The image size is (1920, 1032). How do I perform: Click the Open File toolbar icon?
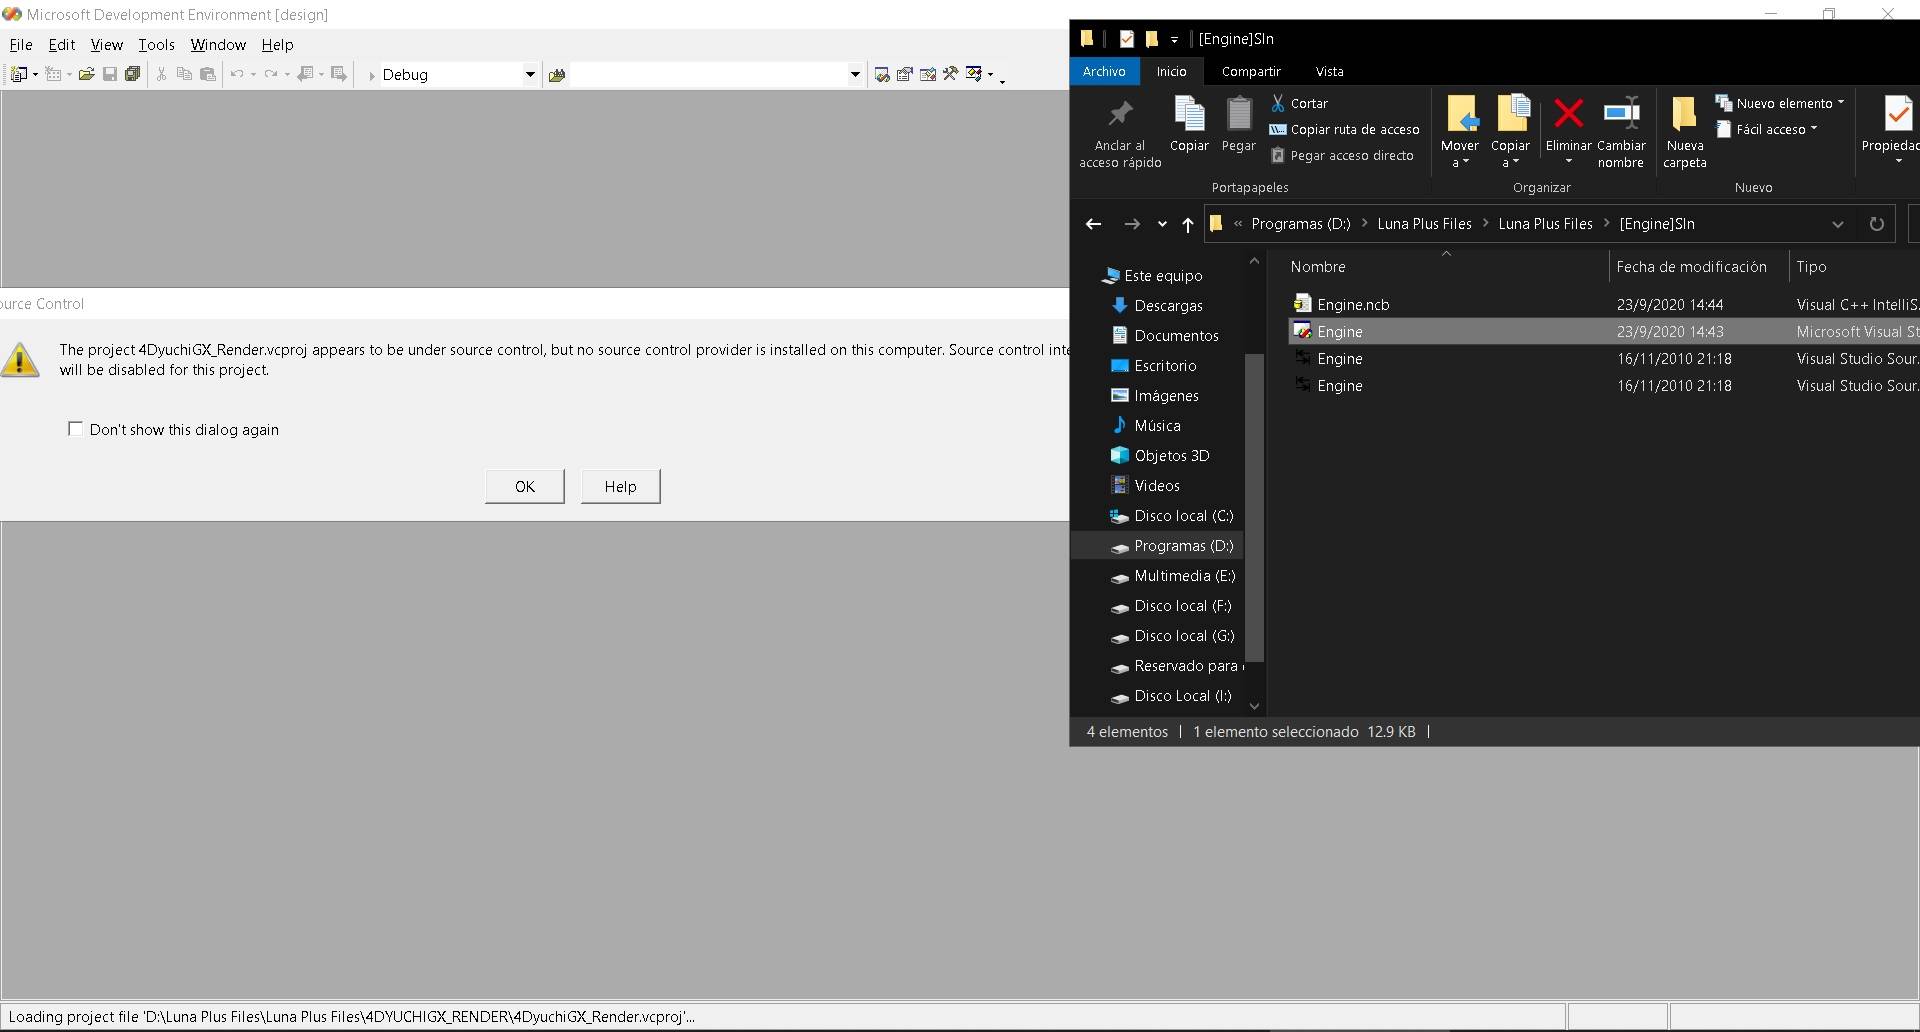click(x=87, y=74)
